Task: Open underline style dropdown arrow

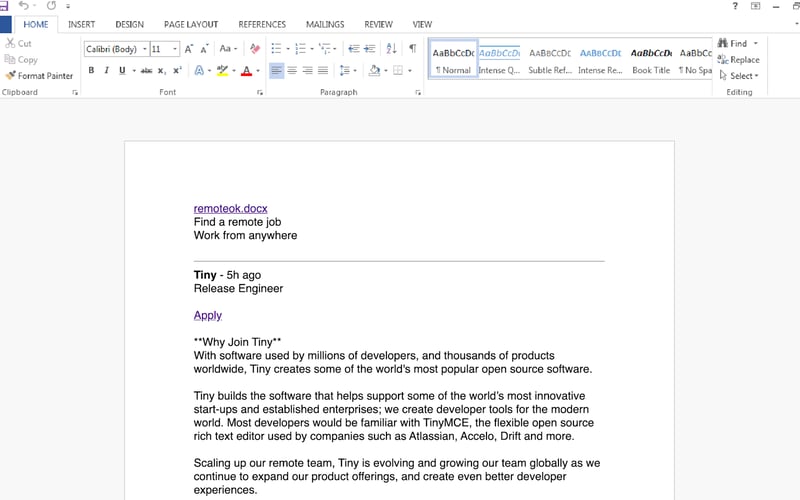Action: tap(134, 70)
